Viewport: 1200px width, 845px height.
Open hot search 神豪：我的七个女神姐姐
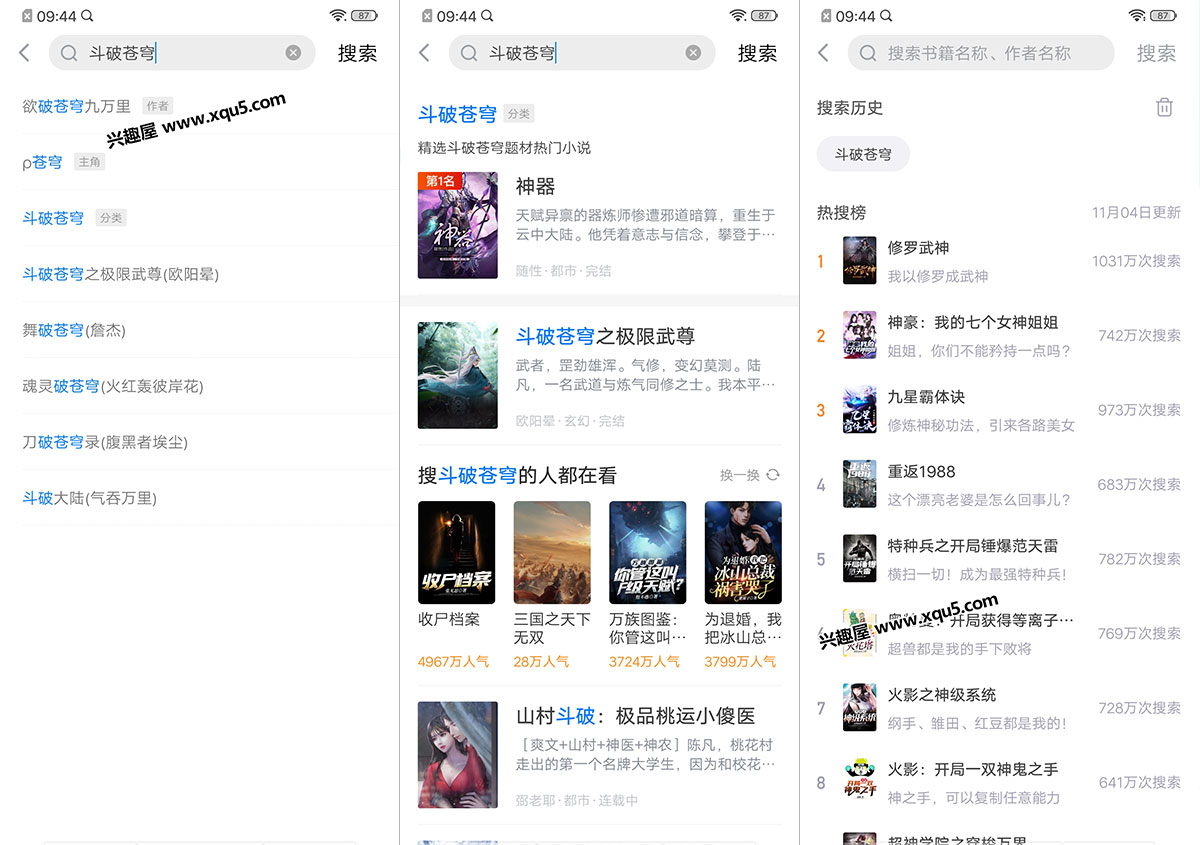972,322
